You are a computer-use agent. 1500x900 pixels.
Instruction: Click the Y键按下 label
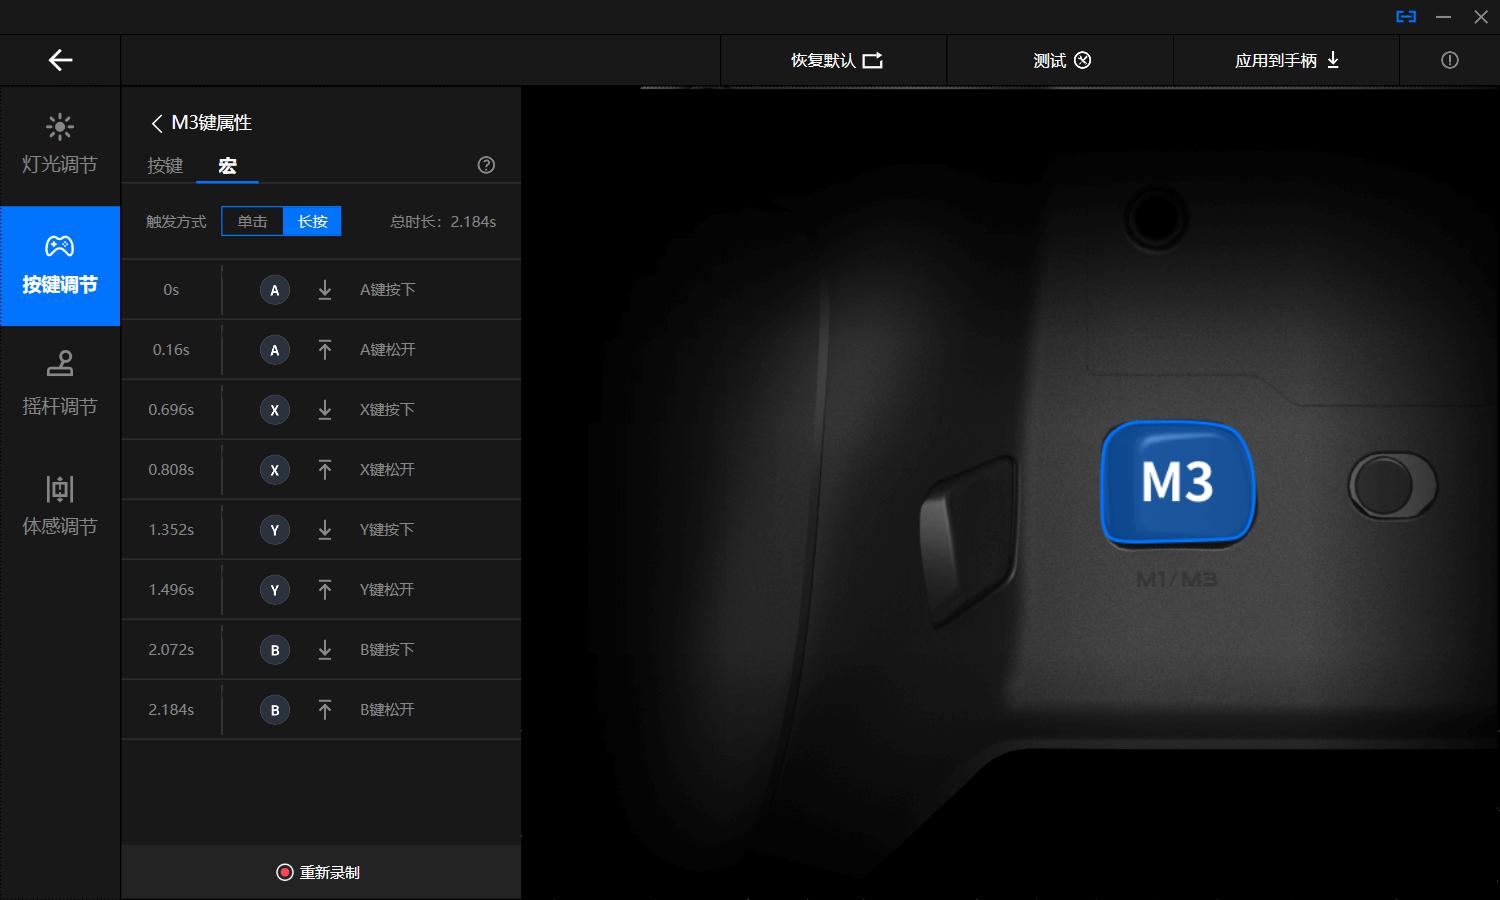pyautogui.click(x=387, y=530)
